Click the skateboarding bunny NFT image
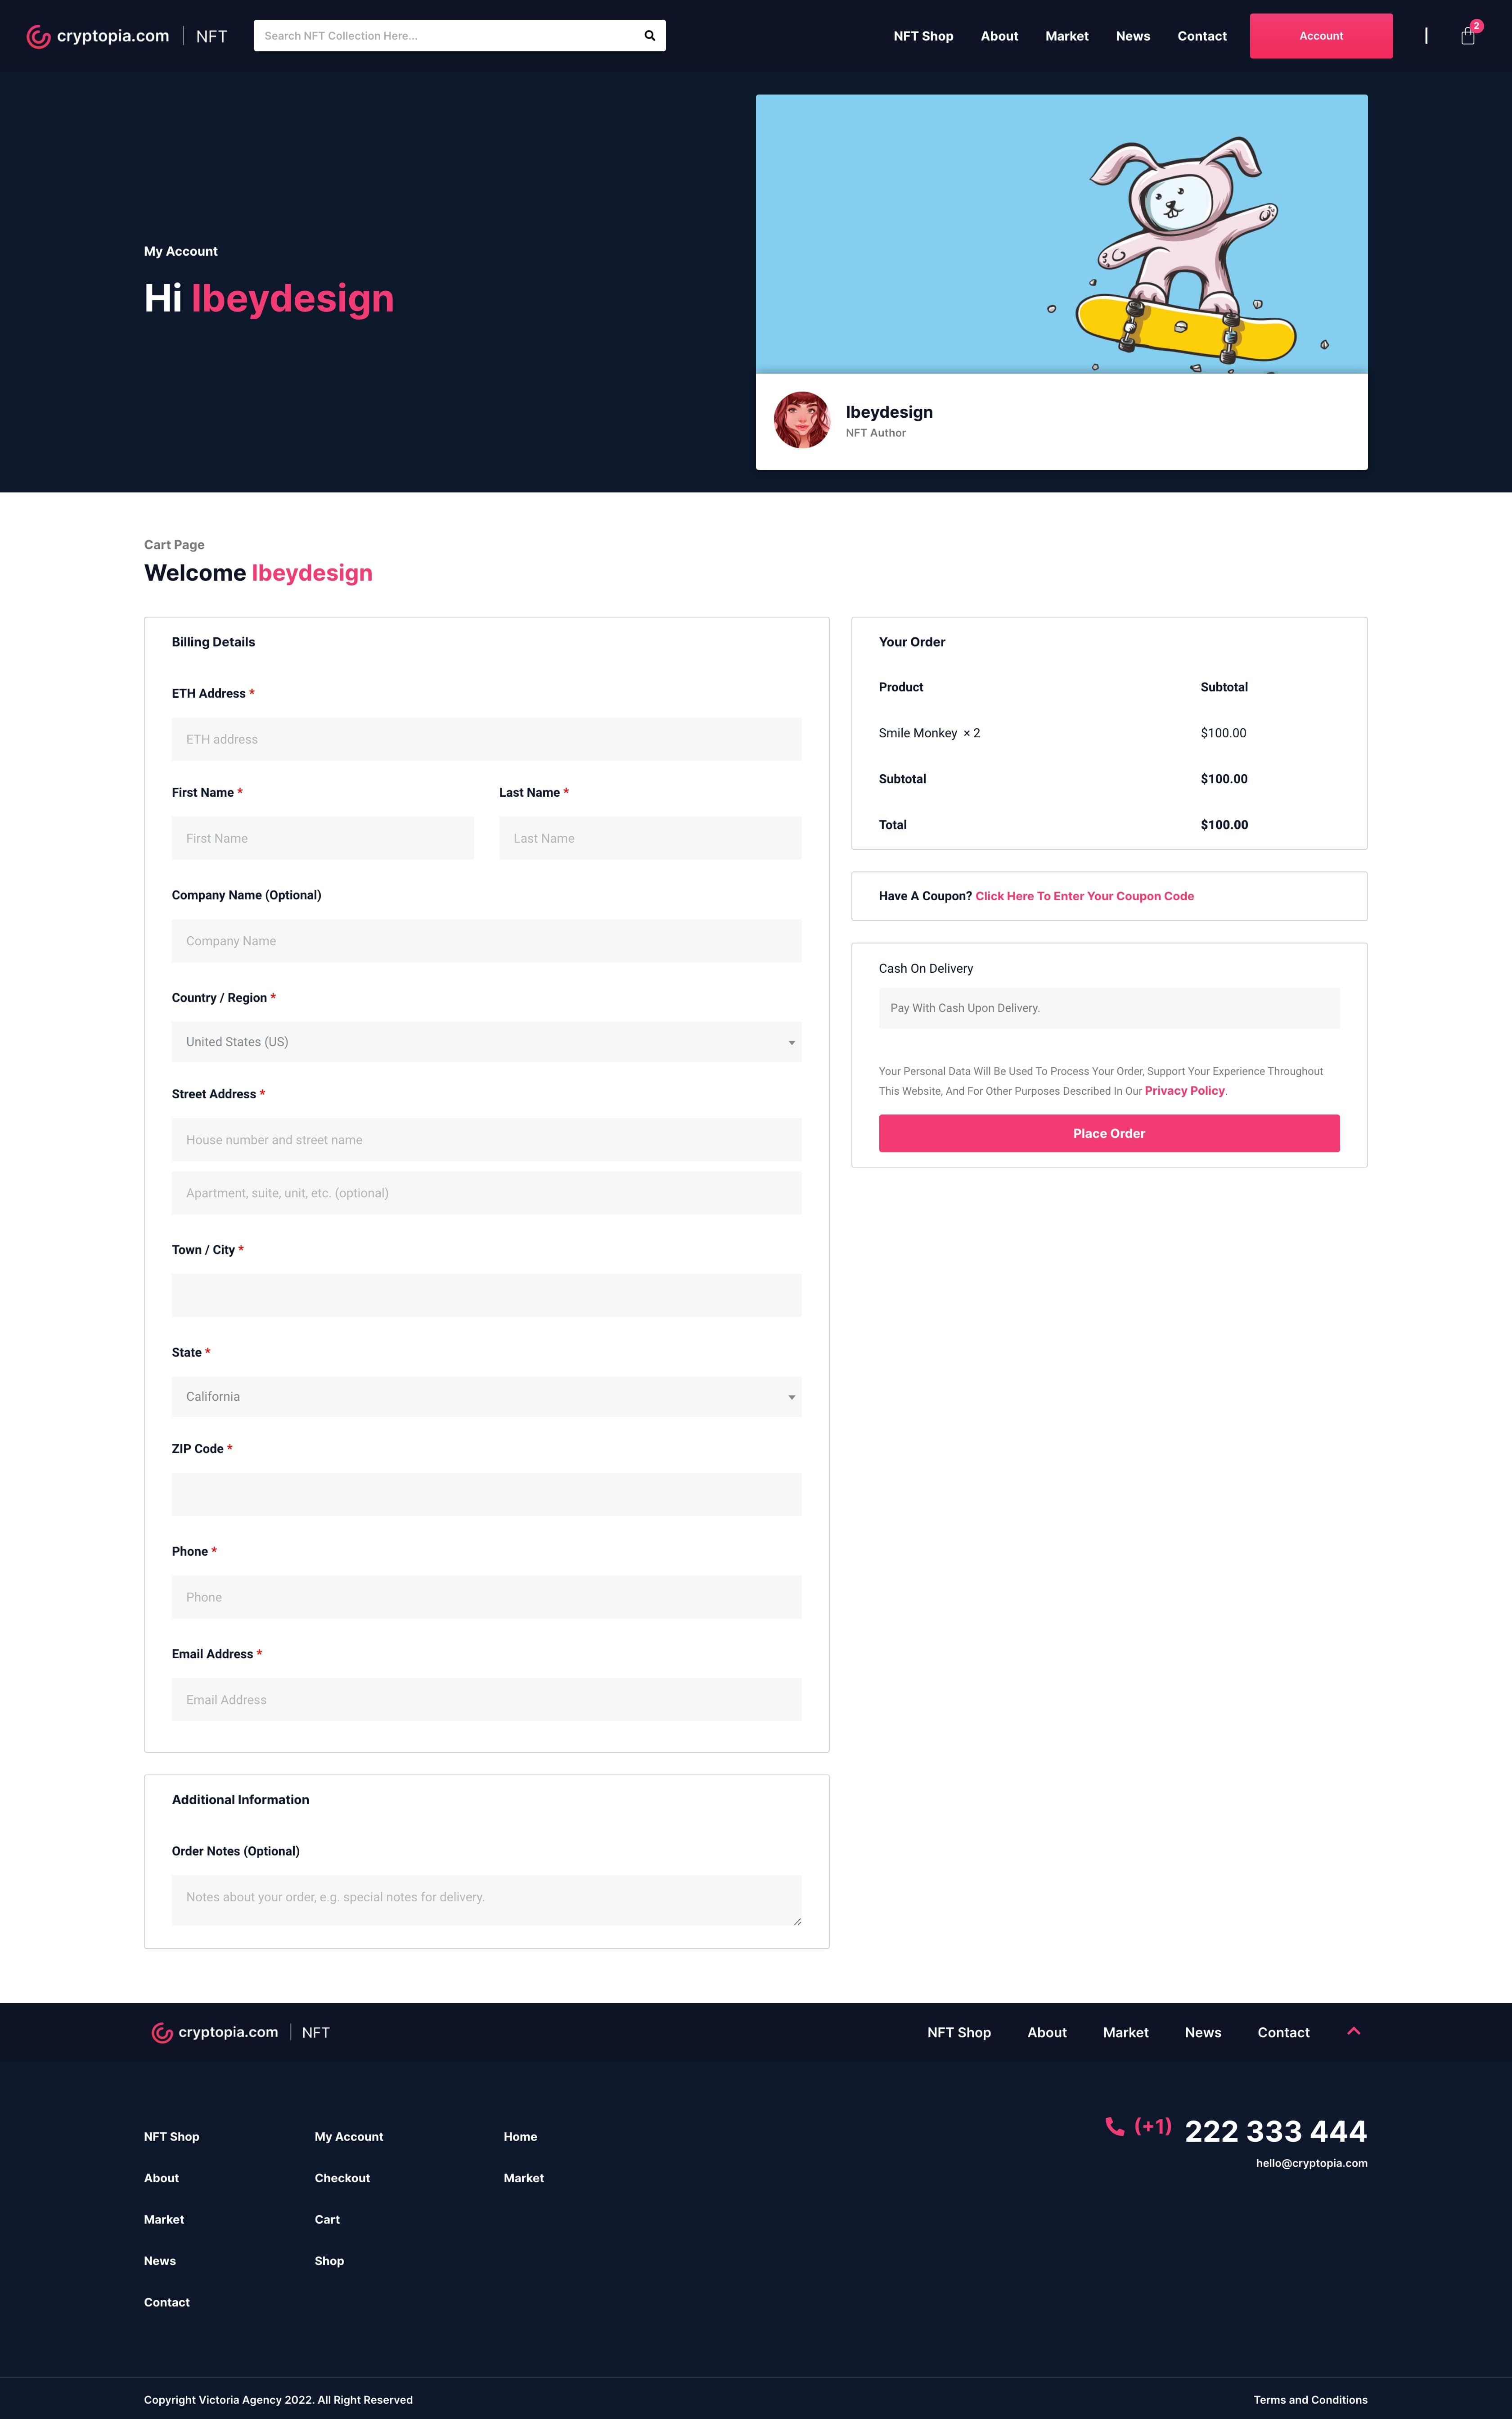The width and height of the screenshot is (1512, 2419). [1061, 234]
